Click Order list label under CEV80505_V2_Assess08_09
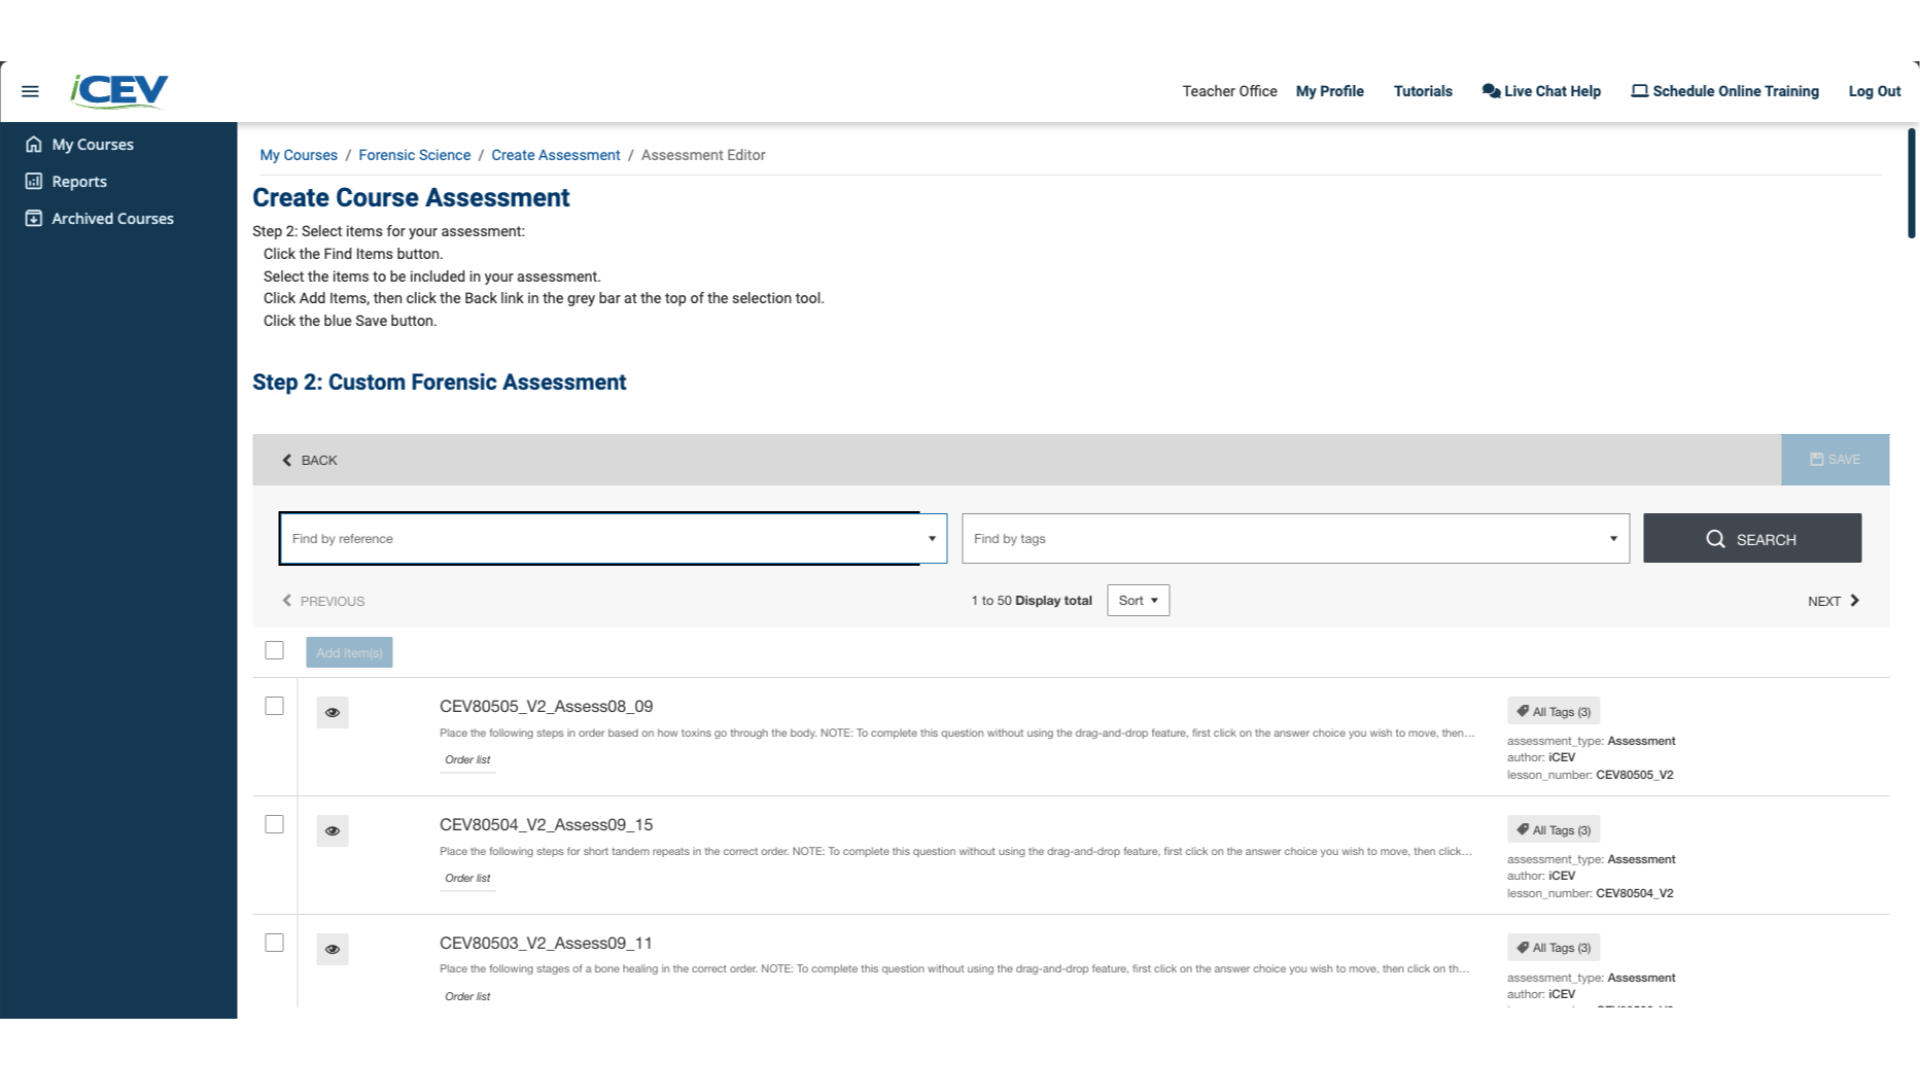1920x1080 pixels. (467, 760)
